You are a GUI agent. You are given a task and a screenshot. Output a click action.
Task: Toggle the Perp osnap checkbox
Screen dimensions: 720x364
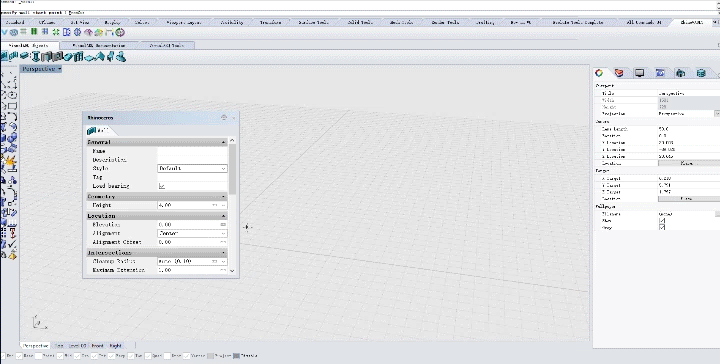click(x=112, y=356)
